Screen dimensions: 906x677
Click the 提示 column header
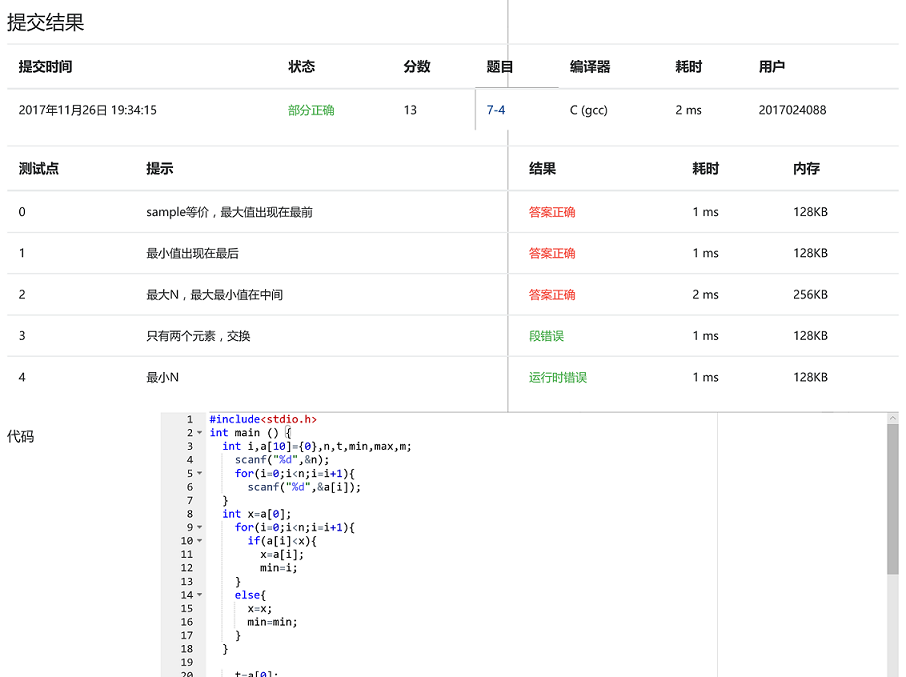pos(159,169)
